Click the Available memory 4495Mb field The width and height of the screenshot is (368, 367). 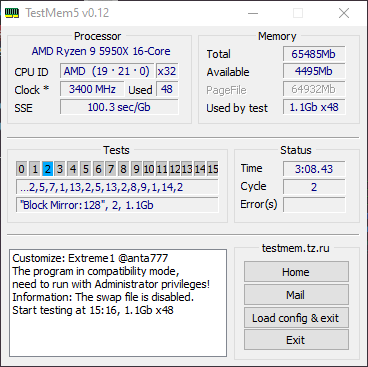(x=314, y=71)
